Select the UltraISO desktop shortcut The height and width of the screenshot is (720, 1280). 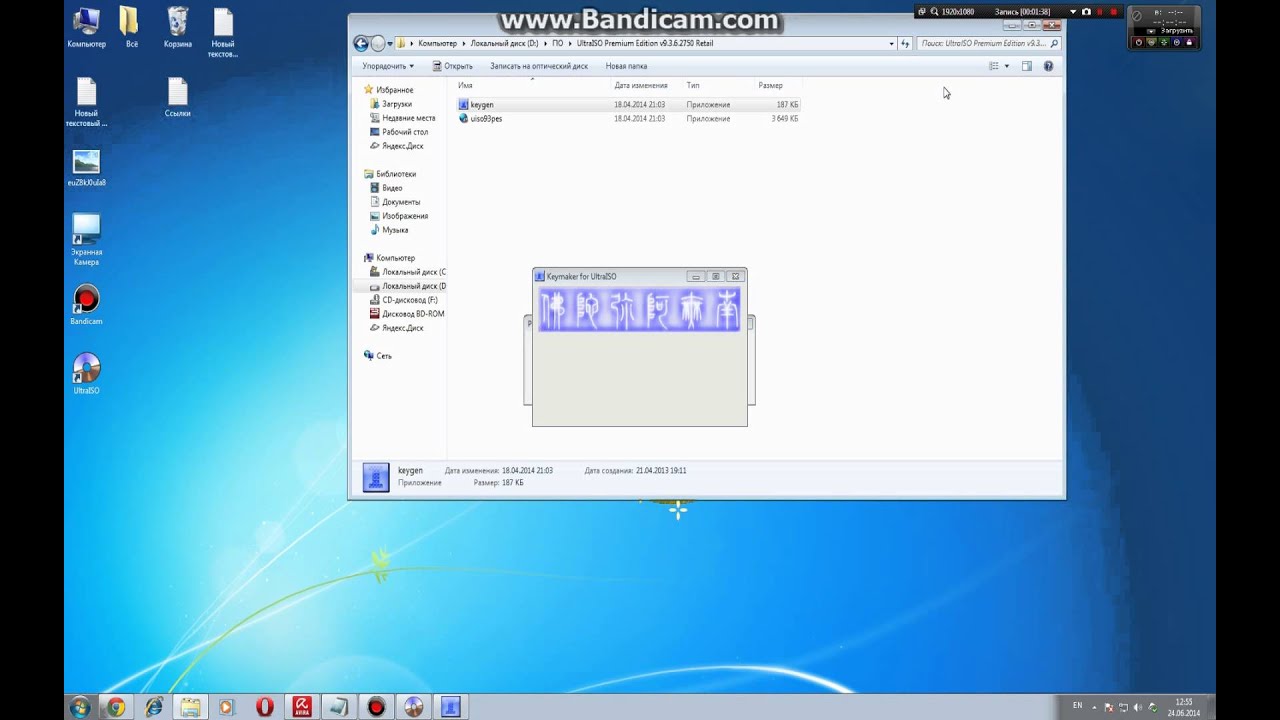click(x=86, y=374)
